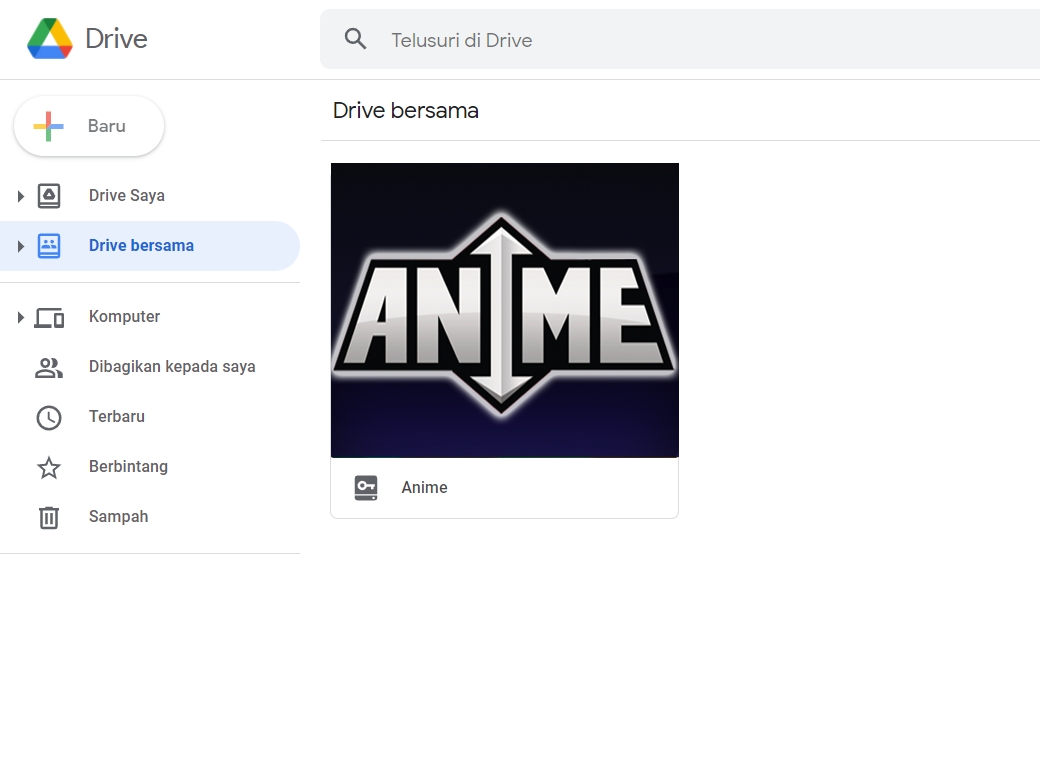
Task: Click the Anime shared drive key icon
Action: [365, 488]
